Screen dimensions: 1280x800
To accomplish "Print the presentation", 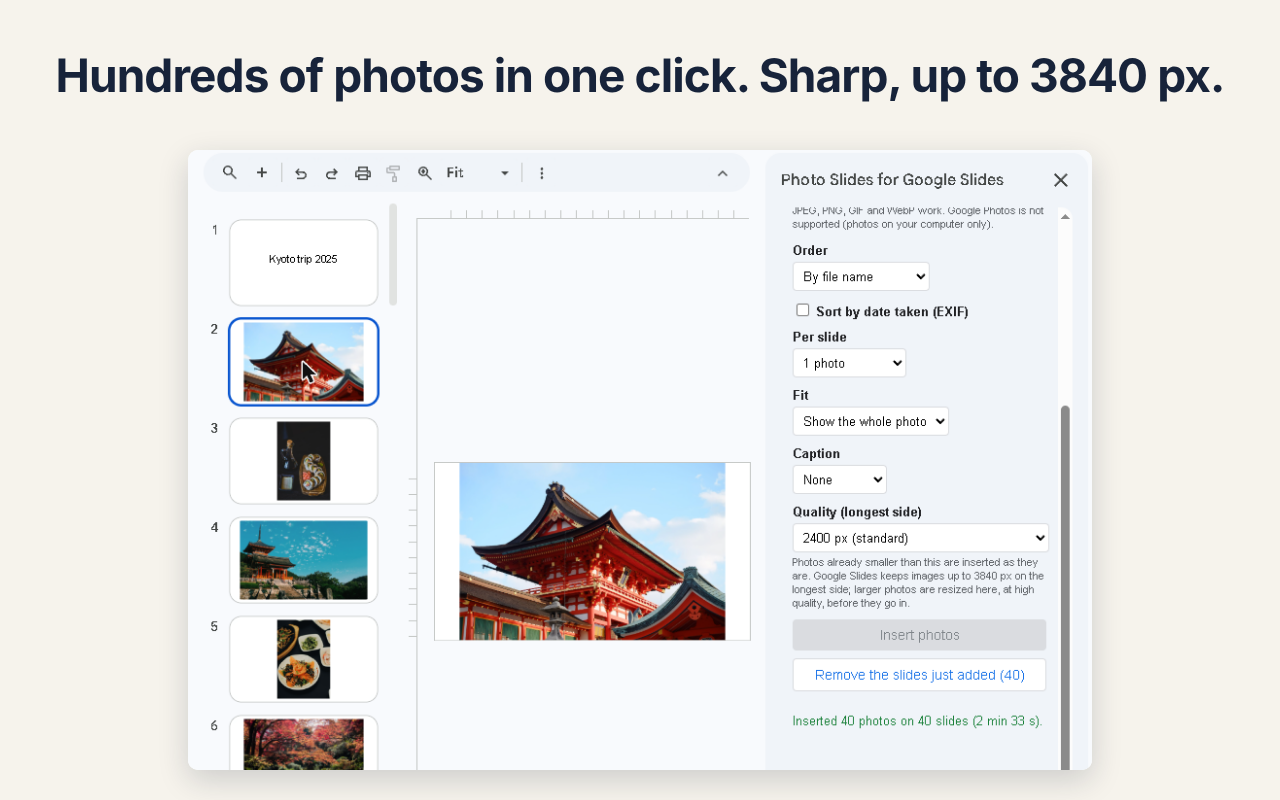I will point(363,173).
